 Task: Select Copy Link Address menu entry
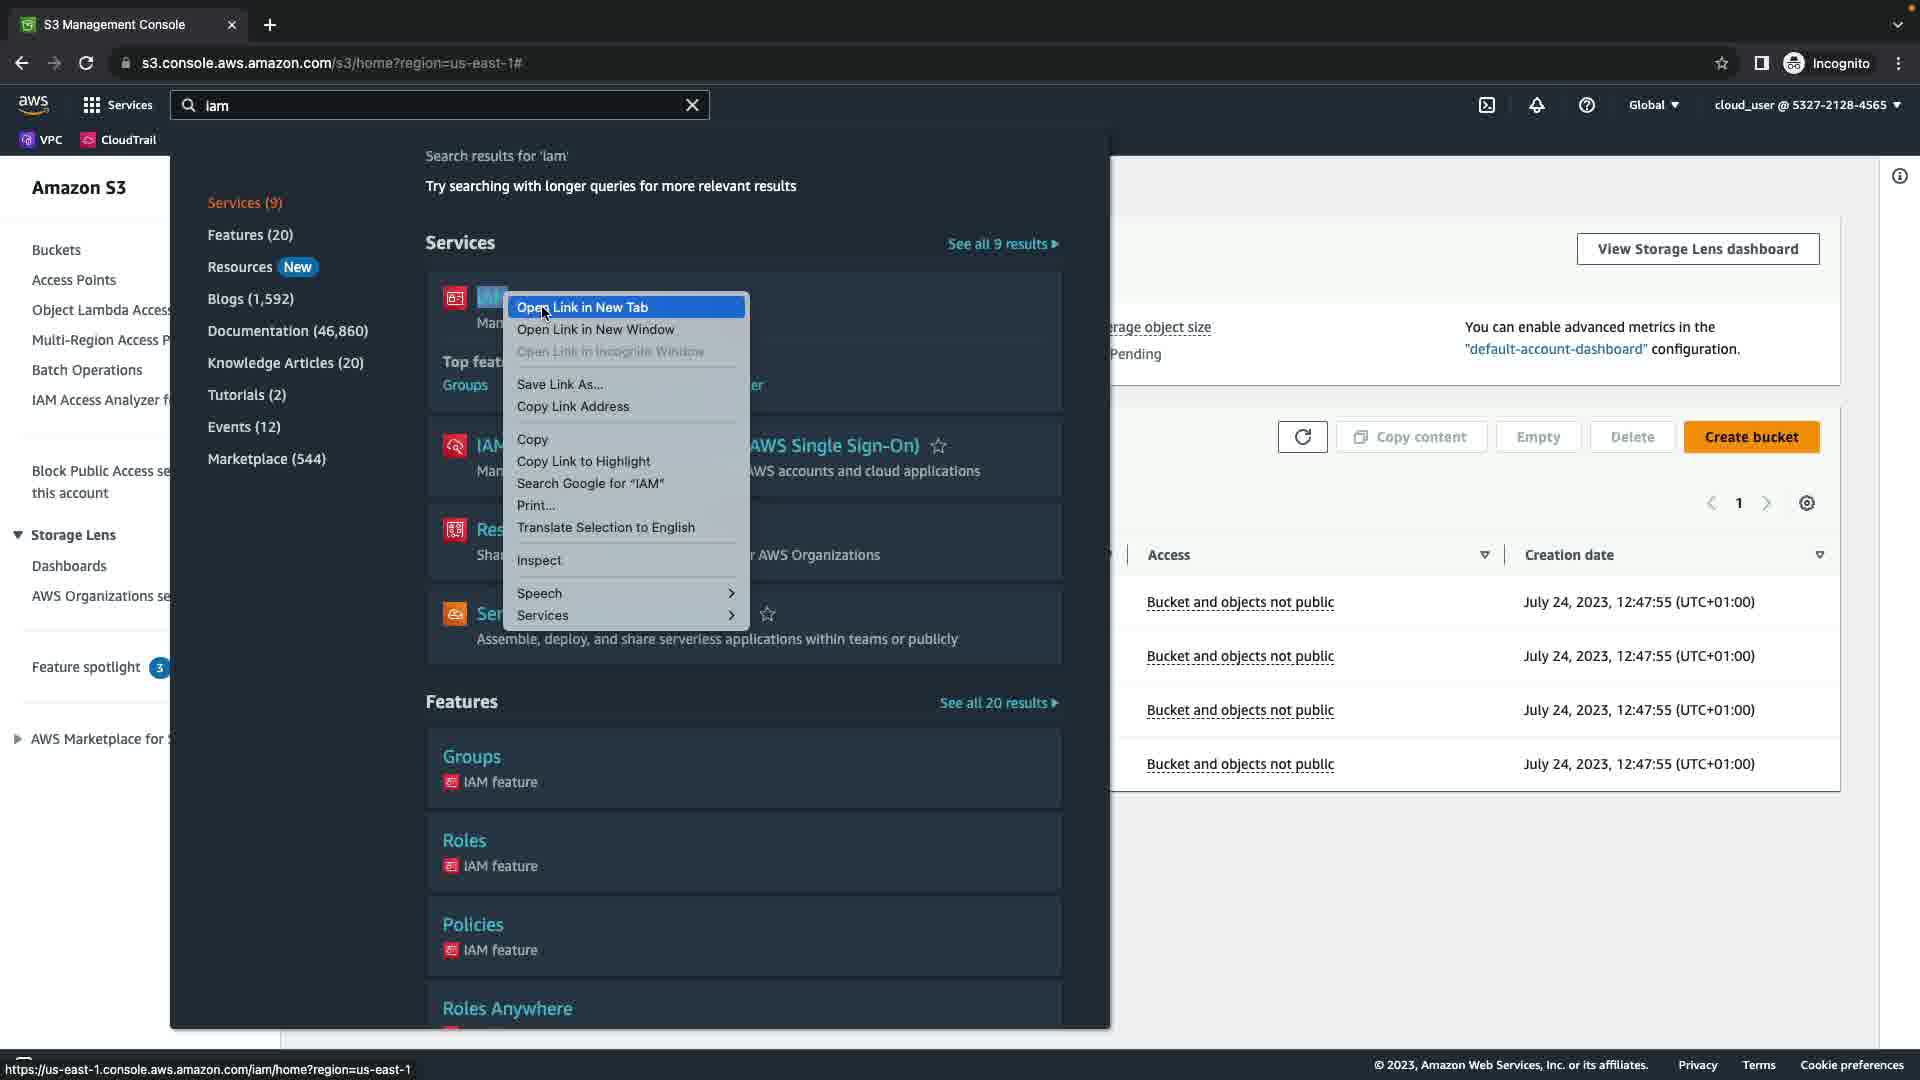pyautogui.click(x=573, y=406)
